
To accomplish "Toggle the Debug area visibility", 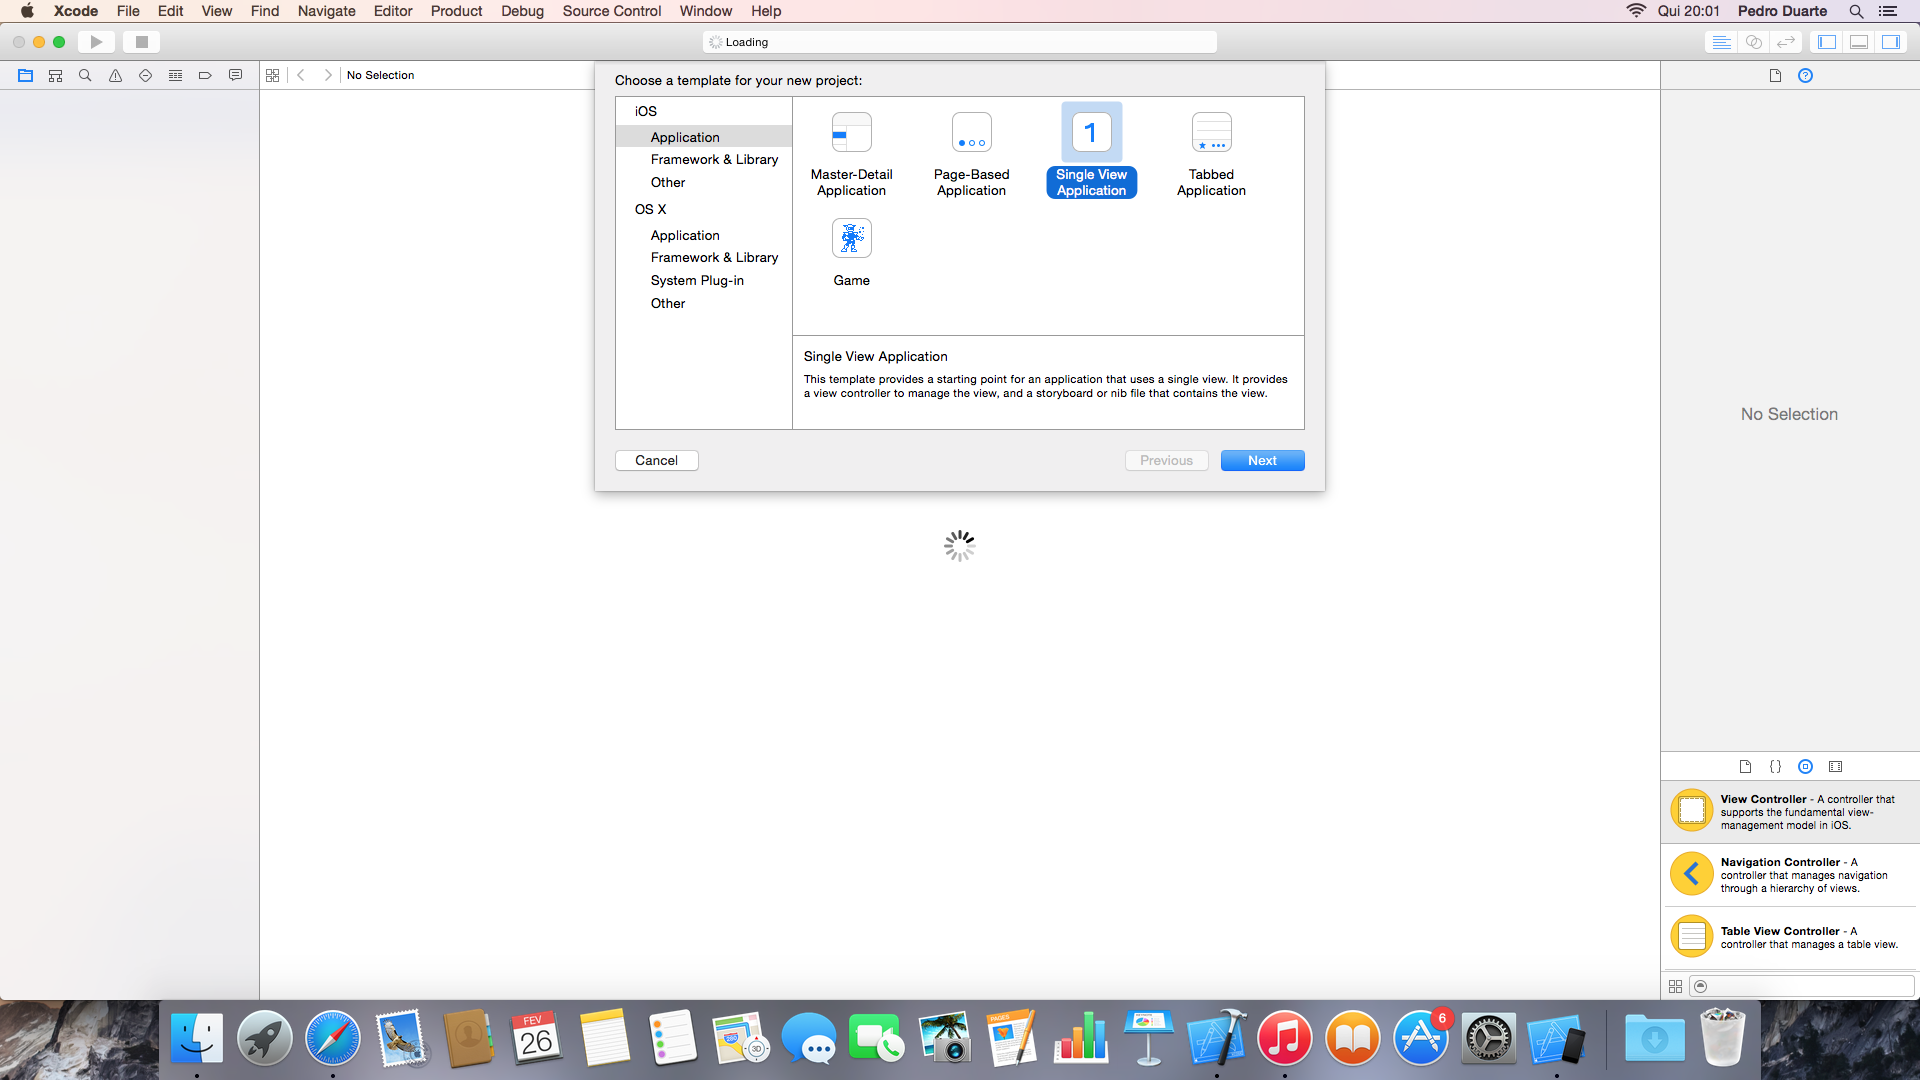I will [x=1859, y=42].
